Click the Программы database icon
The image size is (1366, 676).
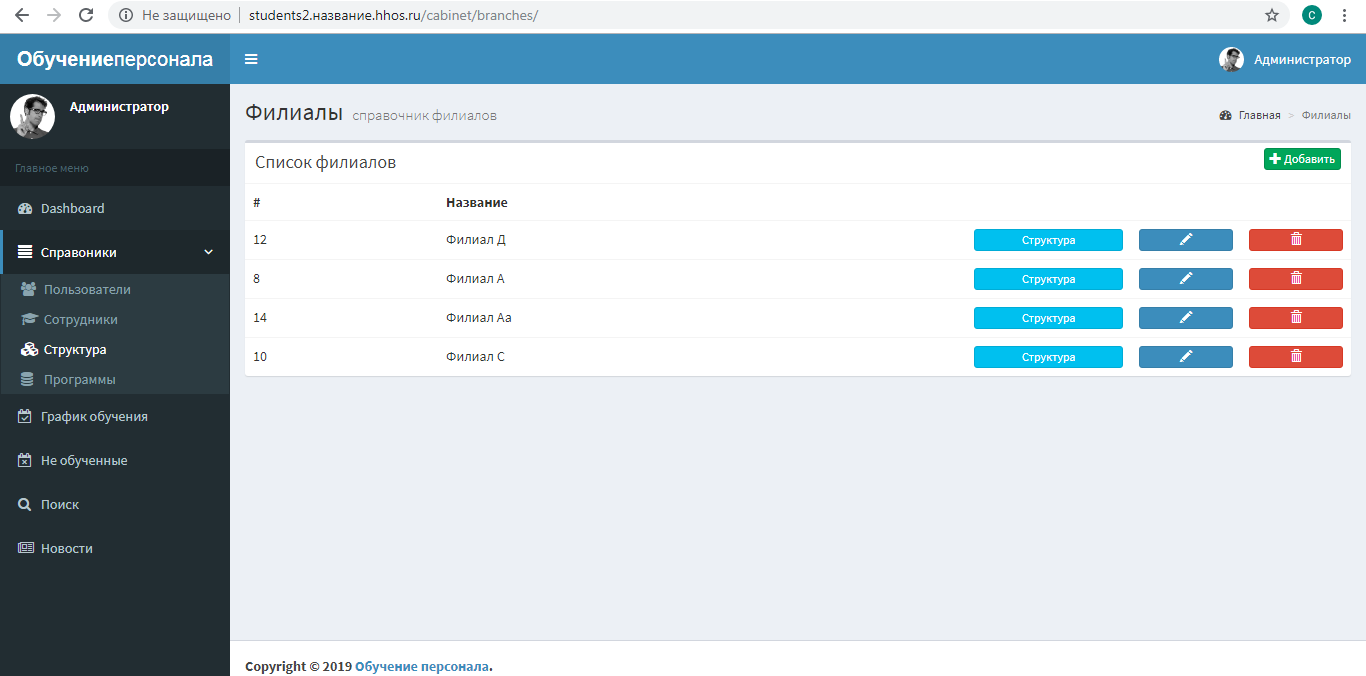27,380
